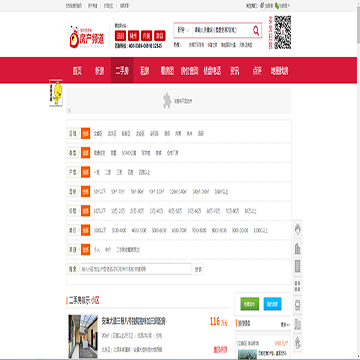Open the 资讯 navigation tab
Screen dimensions: 360x360
pyautogui.click(x=234, y=71)
